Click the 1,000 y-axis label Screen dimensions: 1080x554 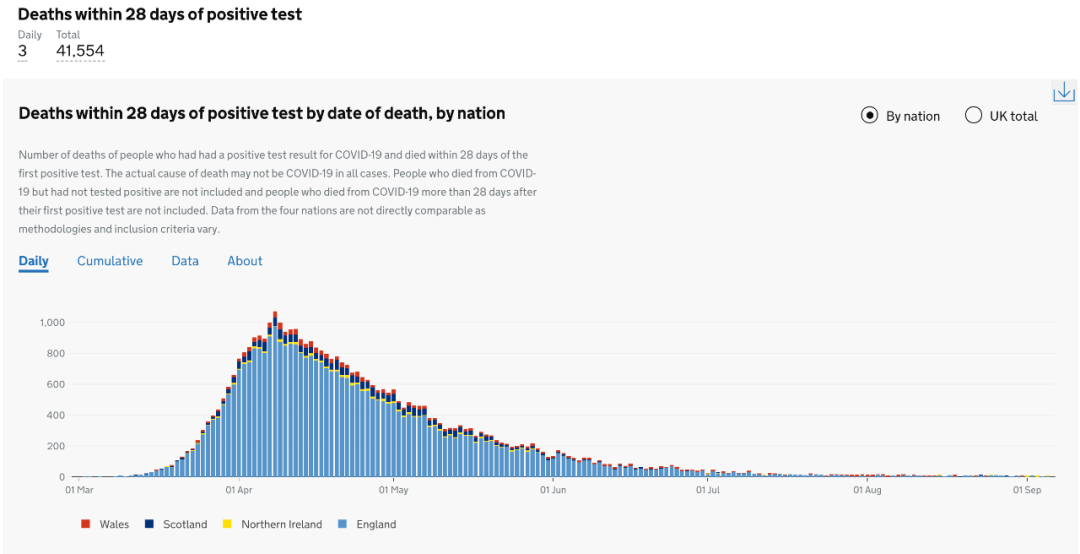(52, 322)
